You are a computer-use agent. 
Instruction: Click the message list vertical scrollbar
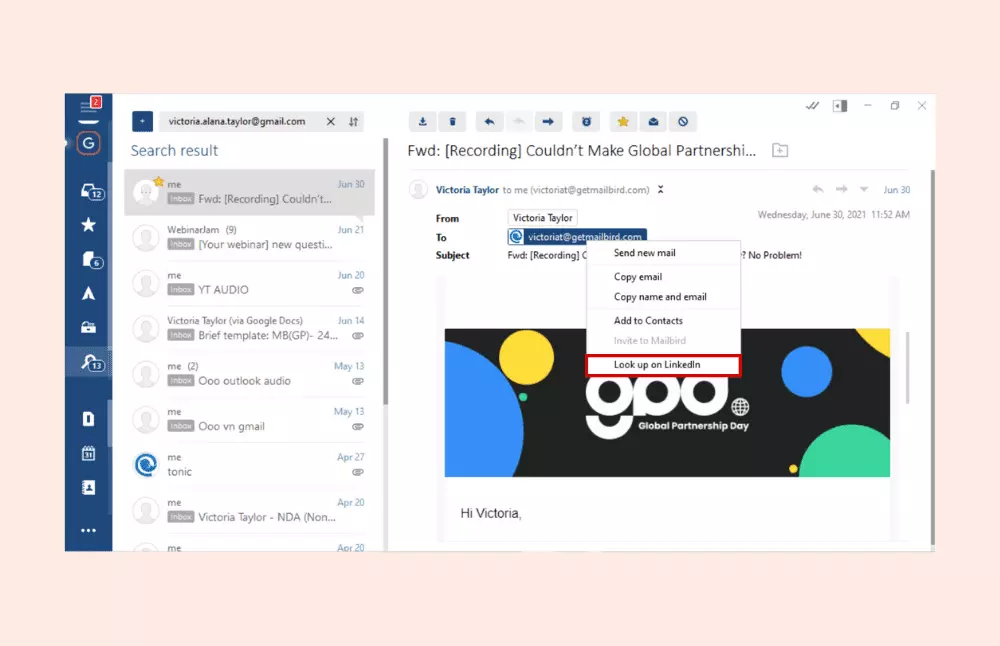tap(385, 271)
